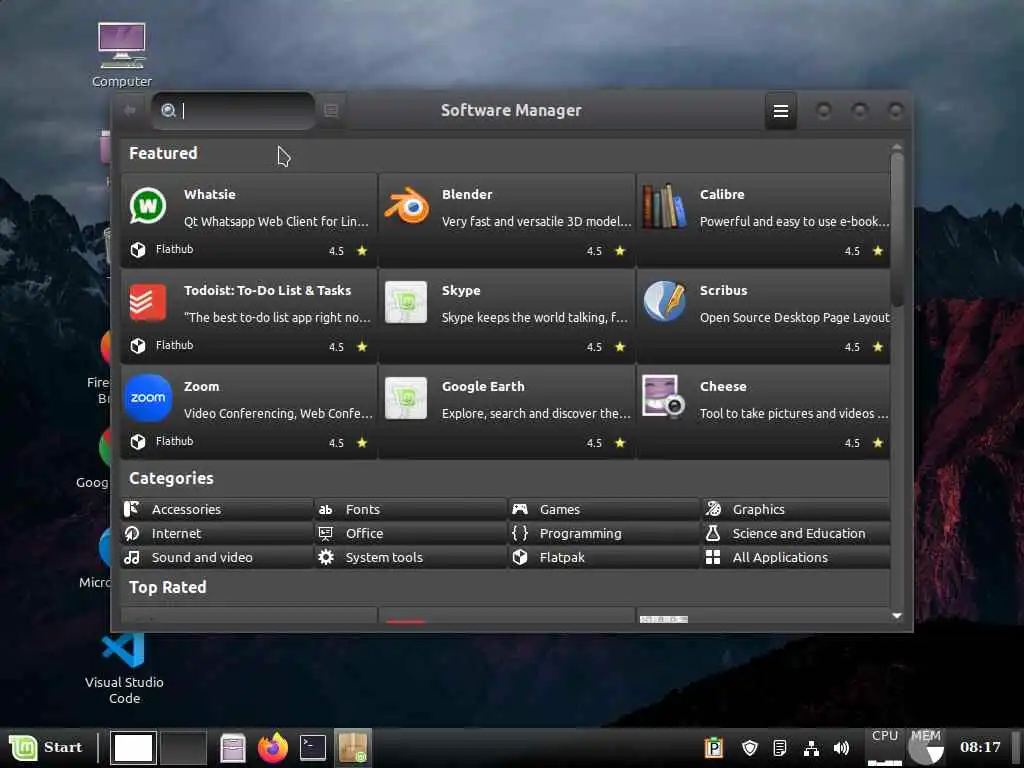Image resolution: width=1024 pixels, height=768 pixels.
Task: Open the Flatpak category
Action: click(x=604, y=557)
